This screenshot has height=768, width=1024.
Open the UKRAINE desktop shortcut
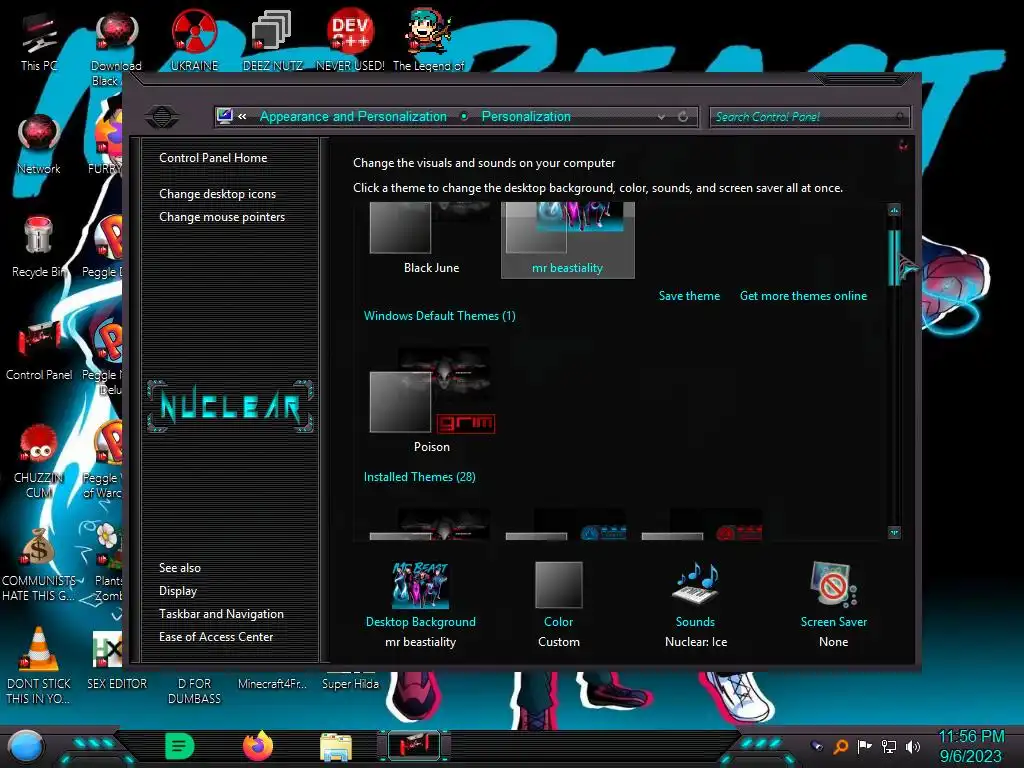click(194, 41)
